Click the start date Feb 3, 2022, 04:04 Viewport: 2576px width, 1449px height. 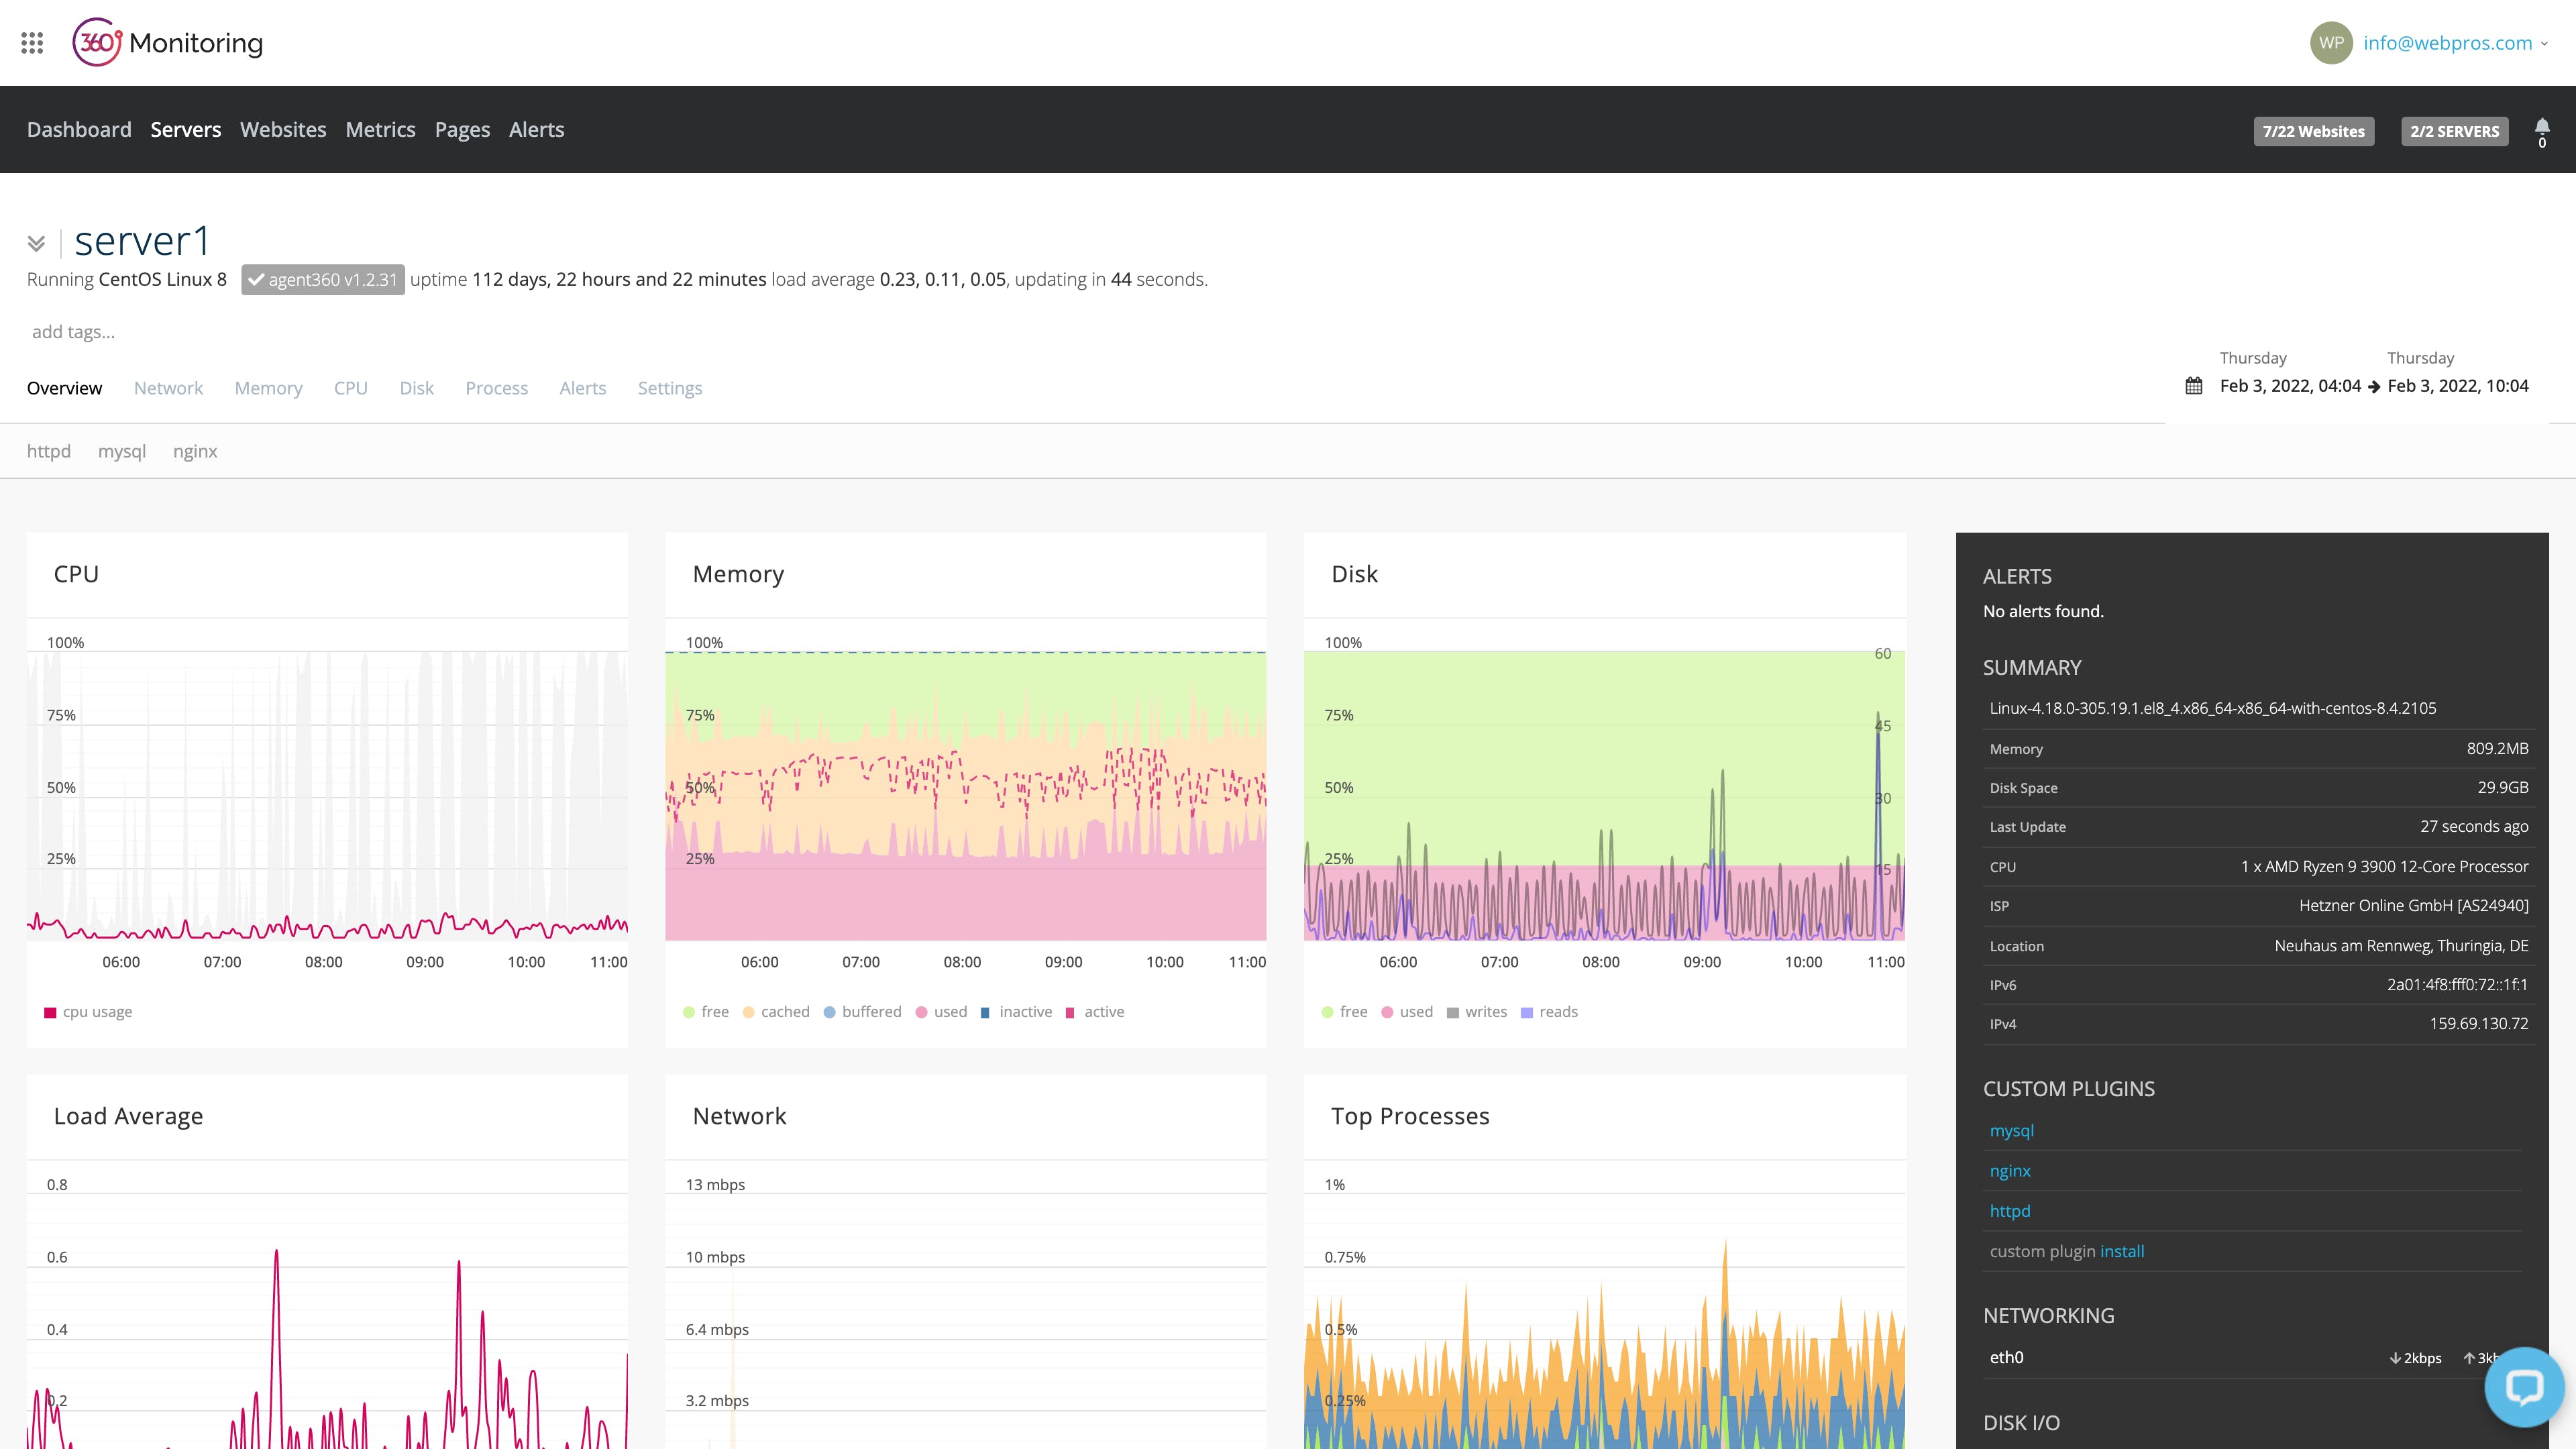tap(2290, 386)
